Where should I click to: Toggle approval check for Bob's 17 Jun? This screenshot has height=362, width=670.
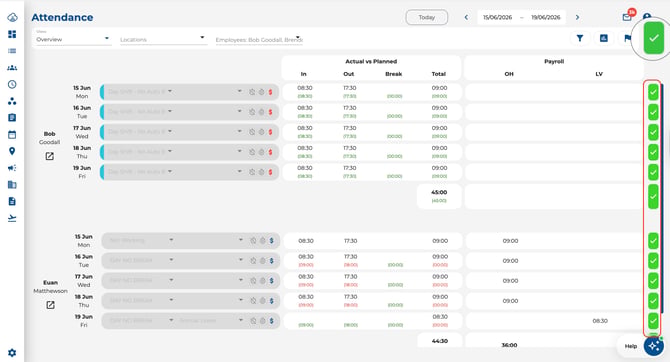tap(653, 132)
